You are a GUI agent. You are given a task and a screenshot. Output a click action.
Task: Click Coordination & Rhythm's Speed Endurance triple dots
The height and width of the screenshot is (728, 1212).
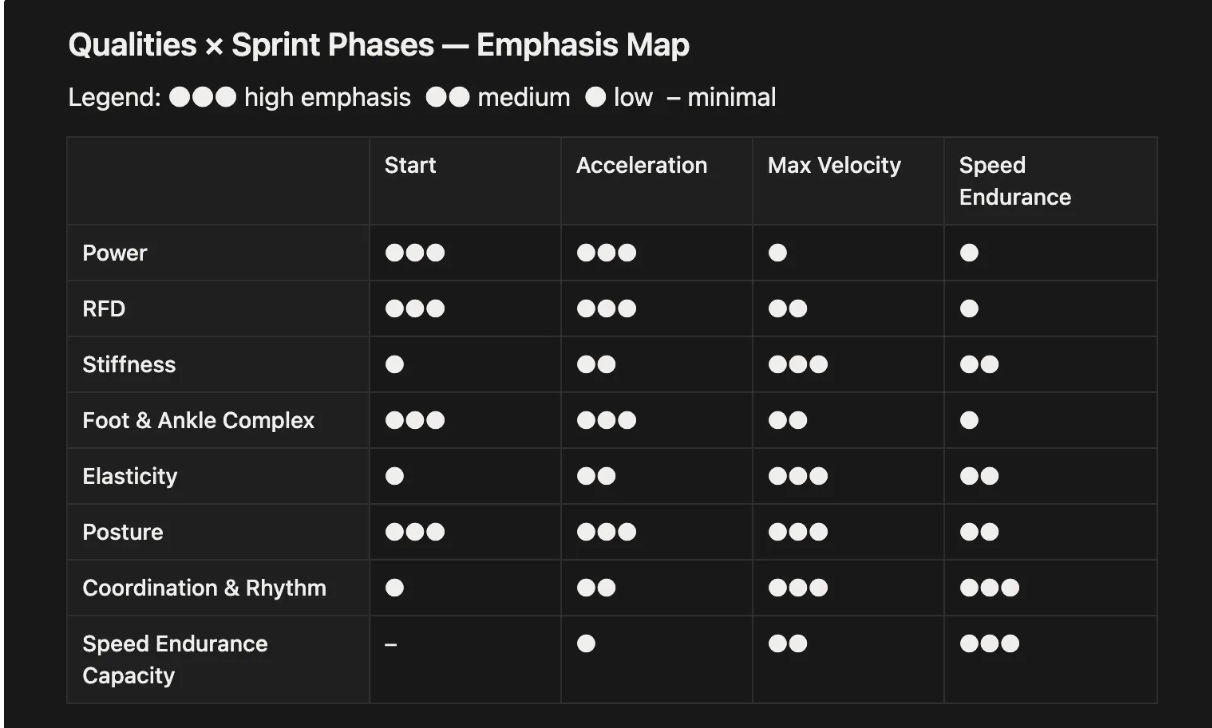point(989,588)
